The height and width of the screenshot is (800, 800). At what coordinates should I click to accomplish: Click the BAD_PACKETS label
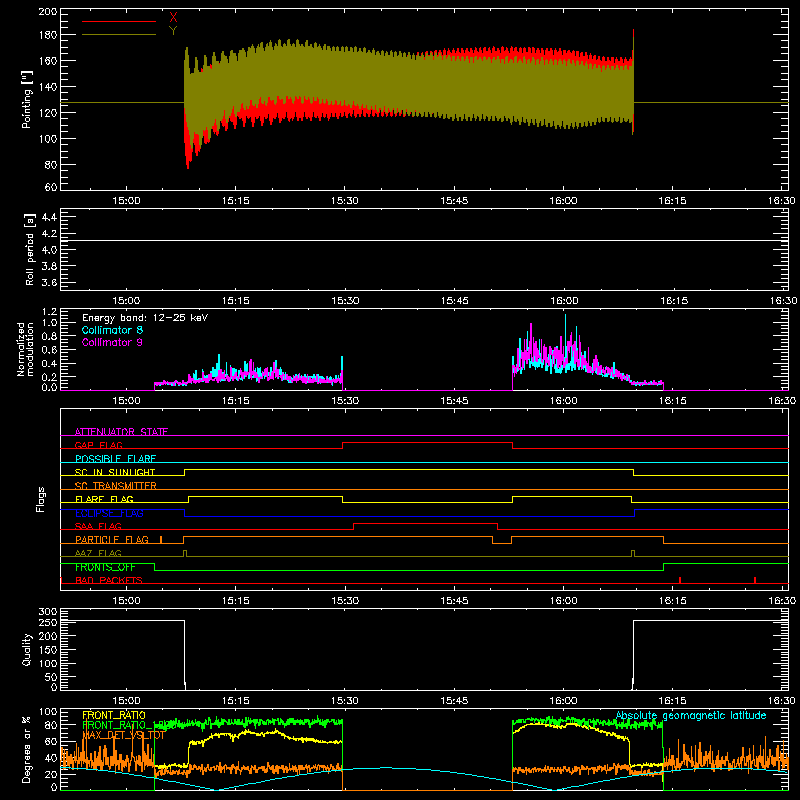point(109,580)
